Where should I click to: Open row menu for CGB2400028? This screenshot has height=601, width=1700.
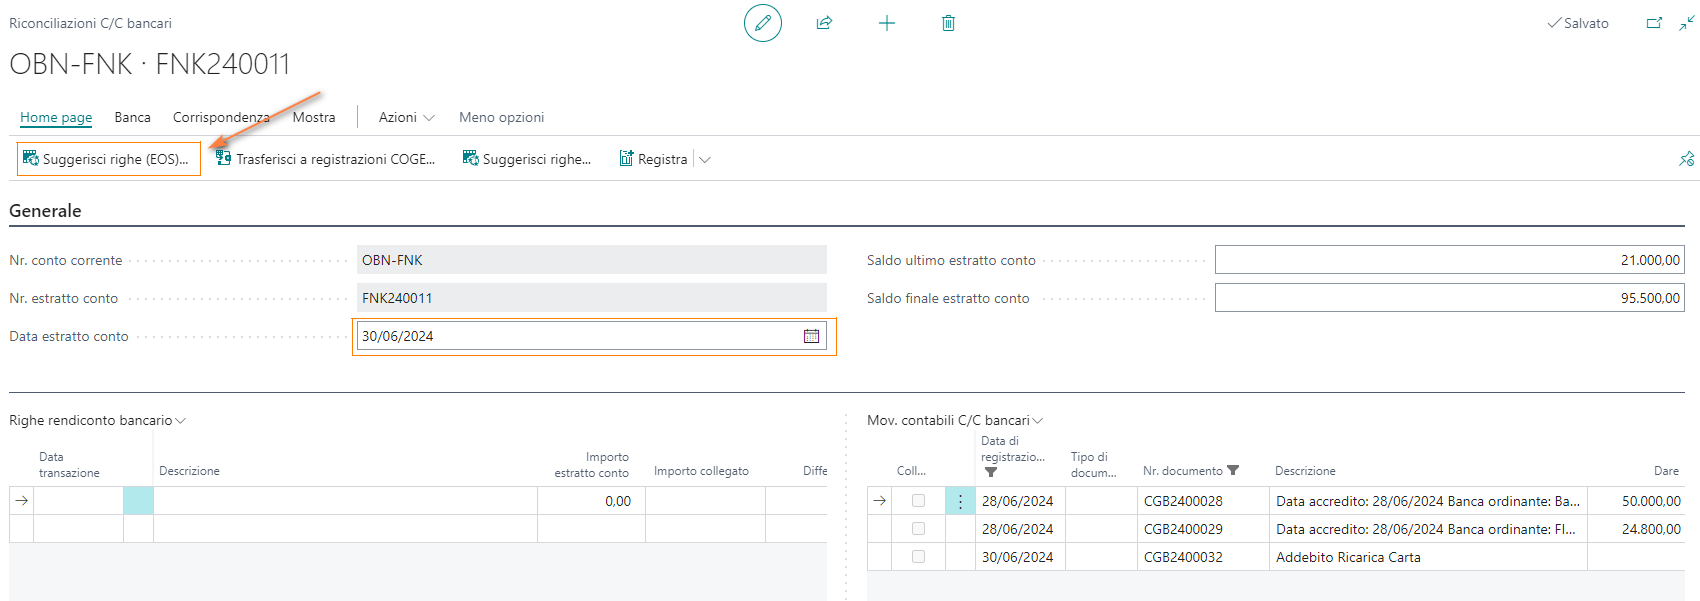click(960, 501)
